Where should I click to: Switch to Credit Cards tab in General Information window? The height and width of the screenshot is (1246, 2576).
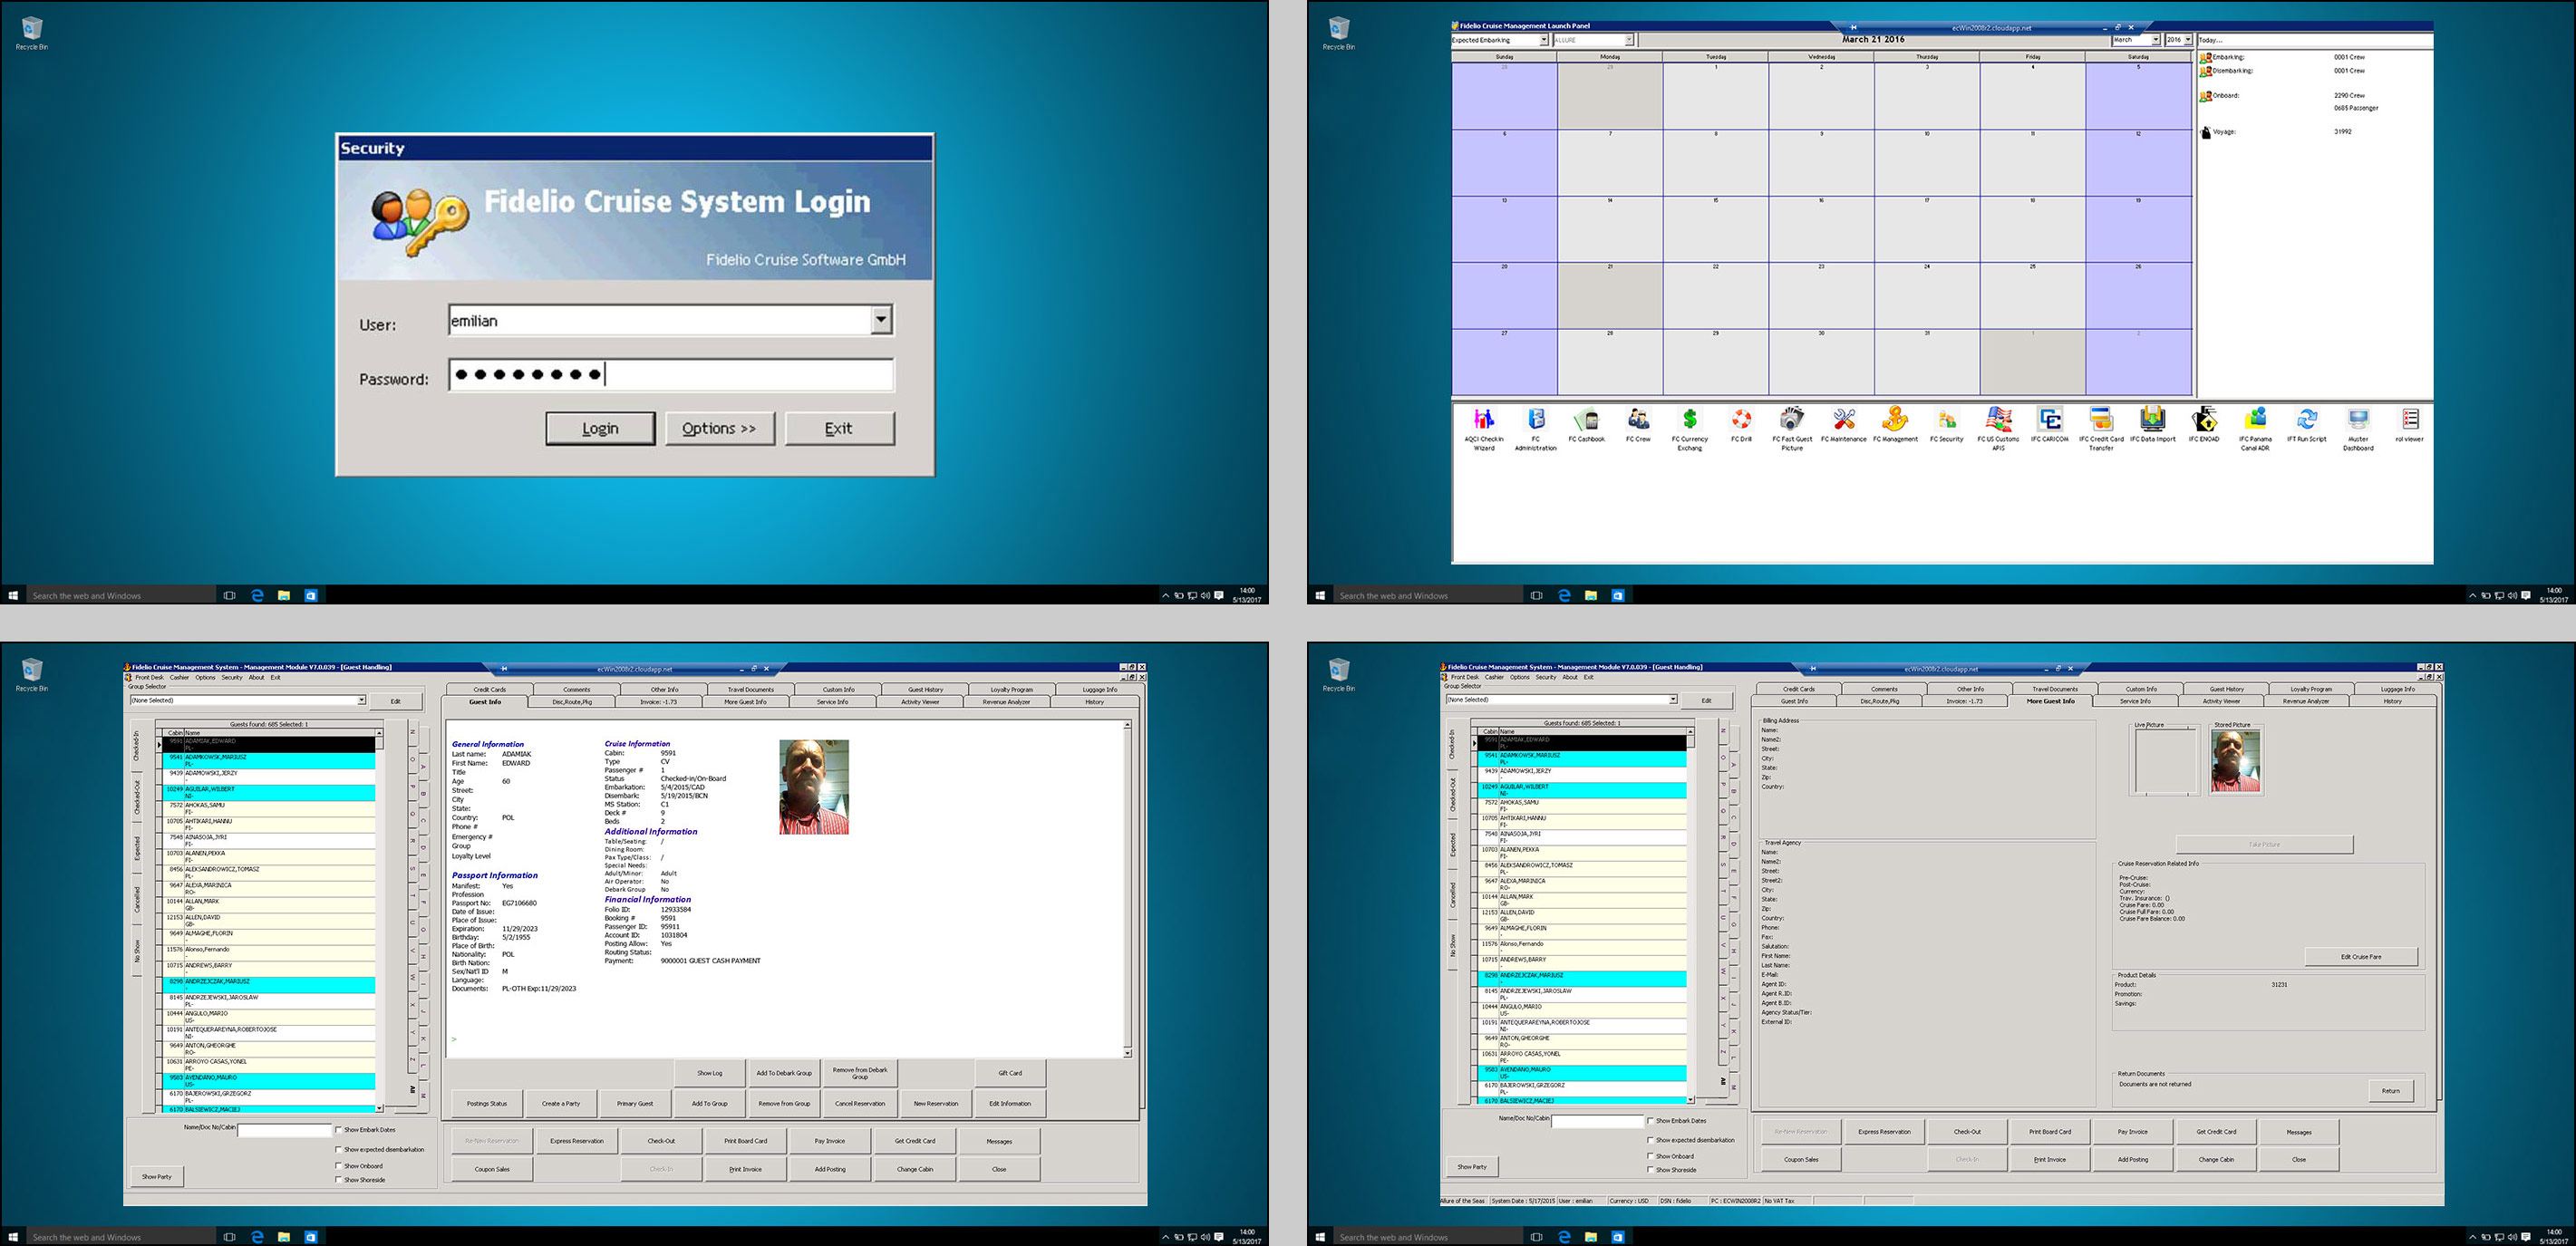pyautogui.click(x=489, y=689)
